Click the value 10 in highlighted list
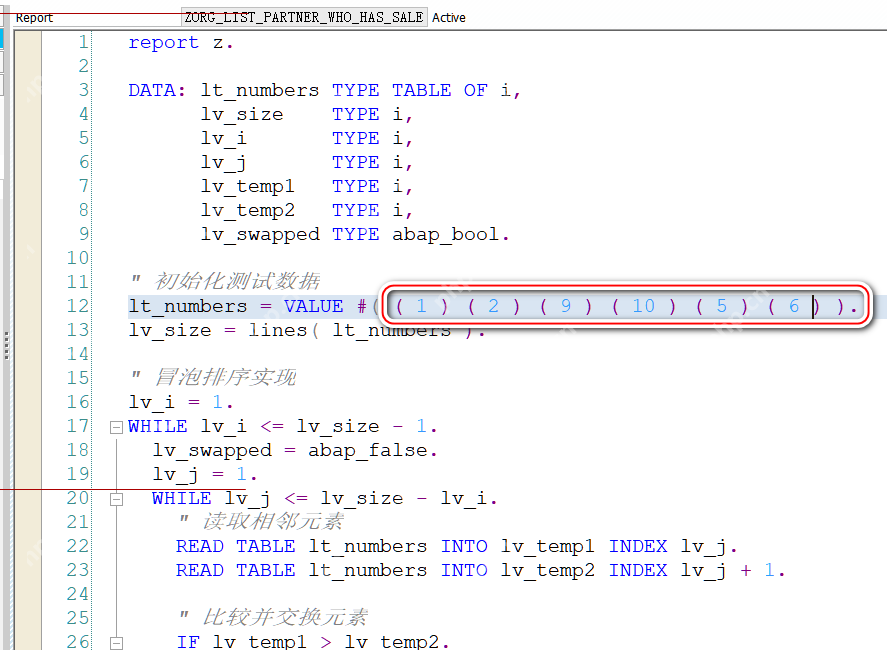The image size is (887, 650). (643, 306)
